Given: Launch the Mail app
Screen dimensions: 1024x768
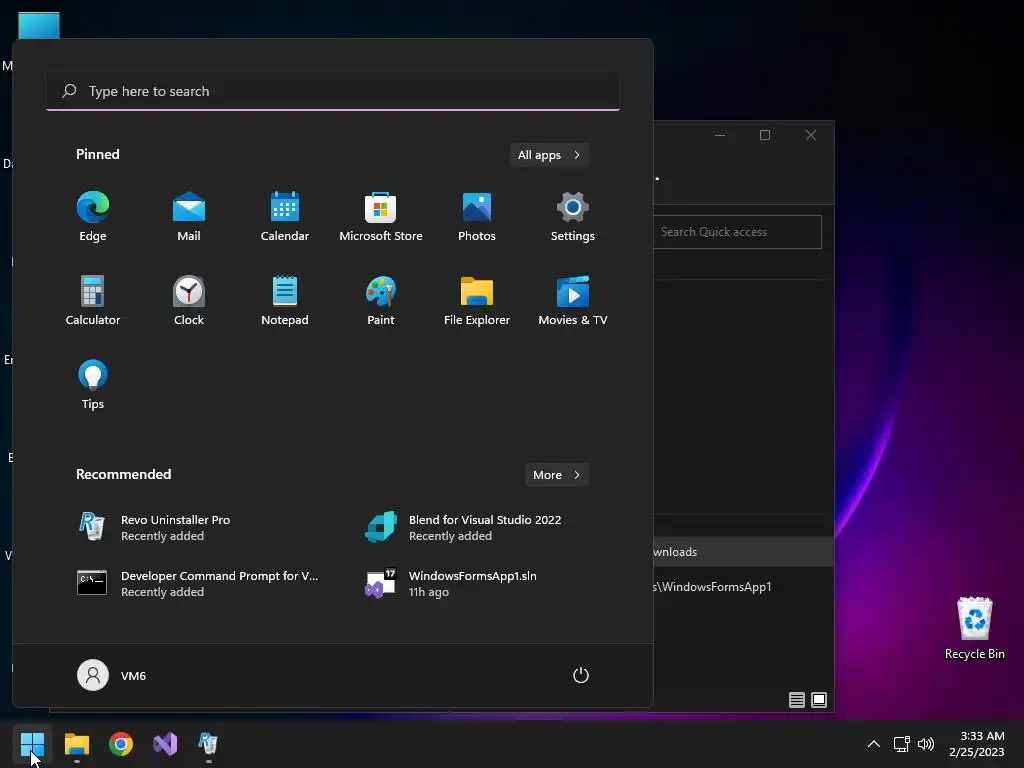Looking at the screenshot, I should 189,217.
